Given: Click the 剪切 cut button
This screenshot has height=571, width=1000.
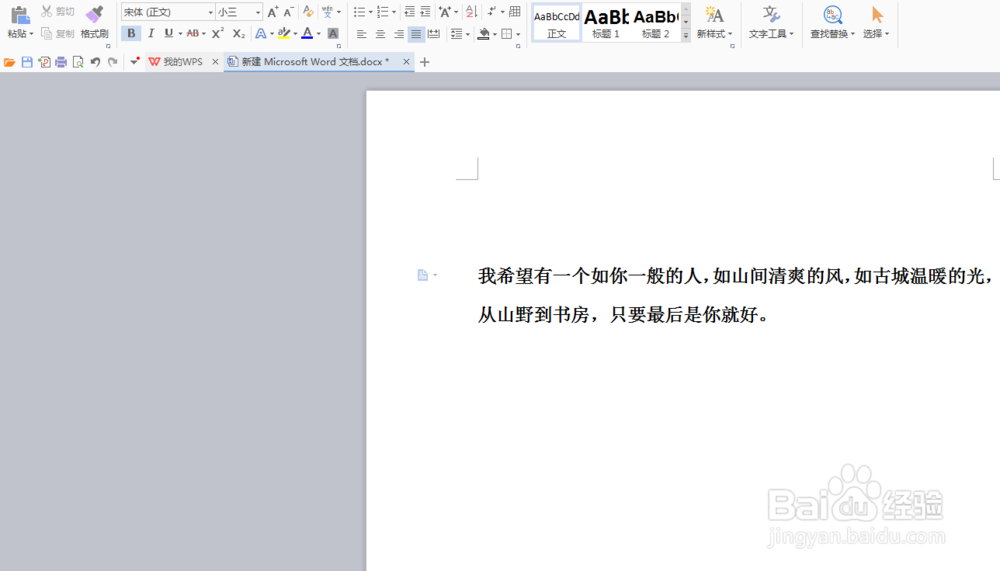Looking at the screenshot, I should pos(58,11).
